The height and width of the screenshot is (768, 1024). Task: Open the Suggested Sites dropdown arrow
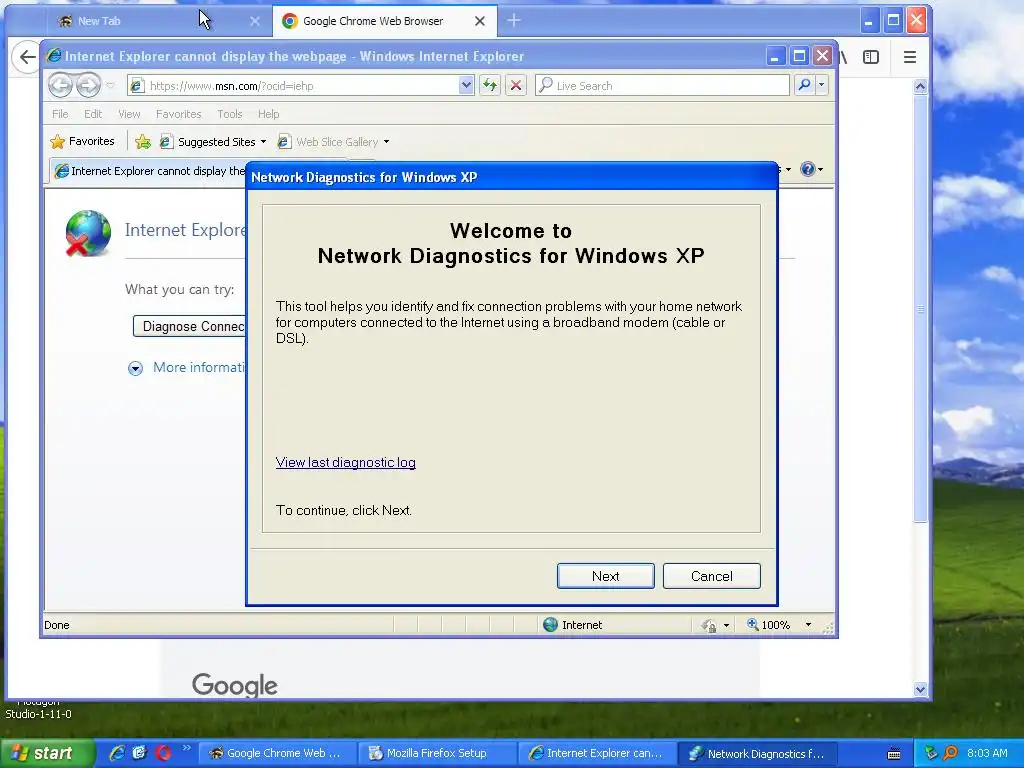point(263,142)
